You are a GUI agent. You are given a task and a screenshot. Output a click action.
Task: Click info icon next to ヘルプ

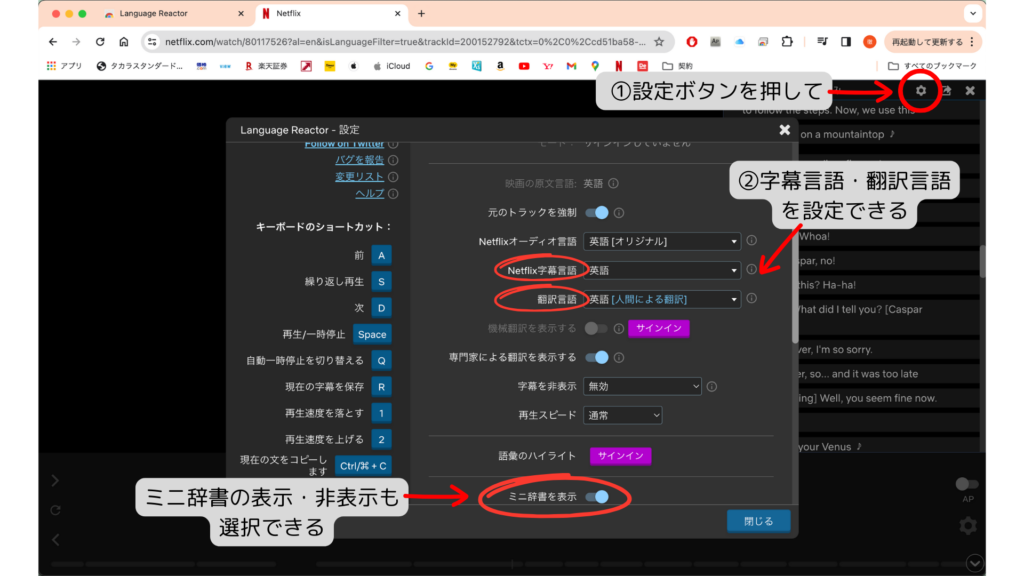[x=393, y=194]
